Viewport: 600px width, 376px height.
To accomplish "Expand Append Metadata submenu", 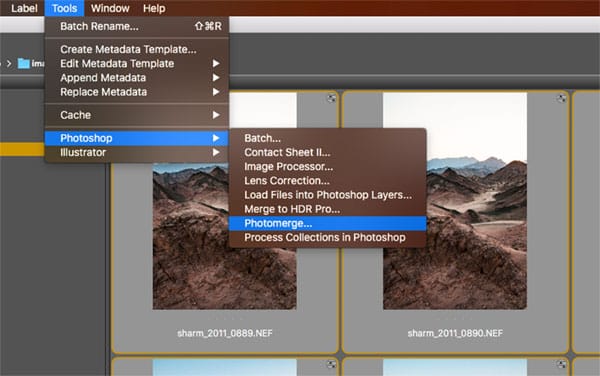I will coord(137,78).
